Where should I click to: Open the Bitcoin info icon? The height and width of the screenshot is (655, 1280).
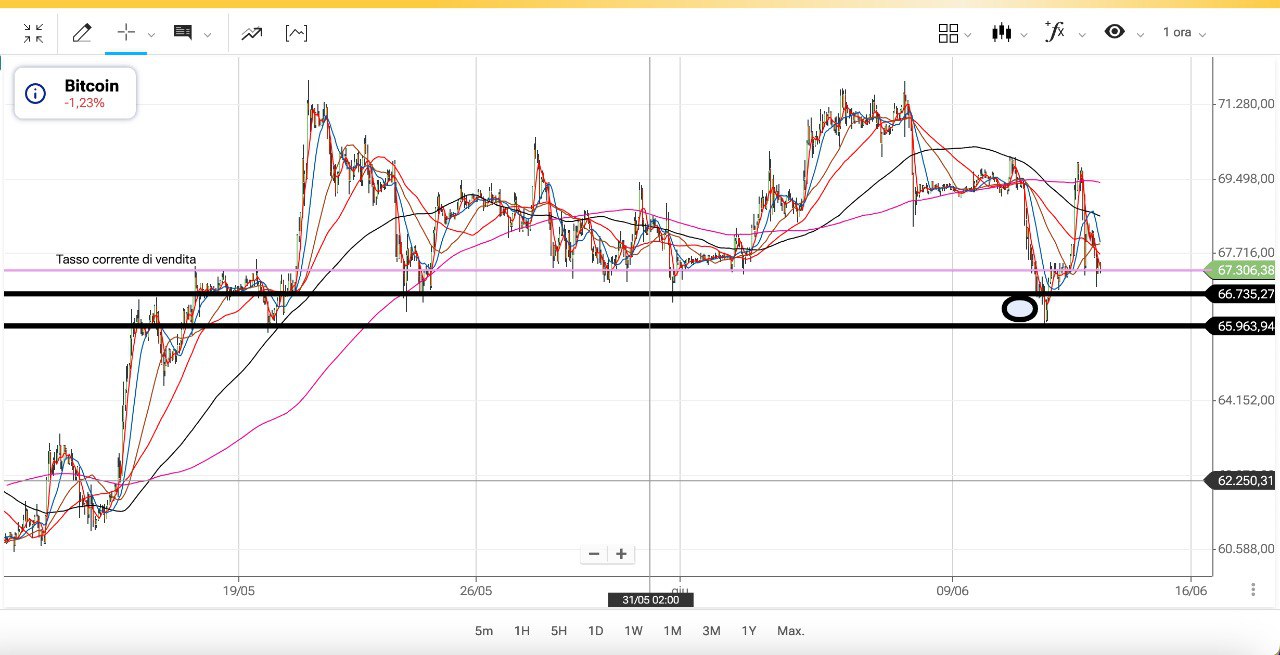click(35, 94)
